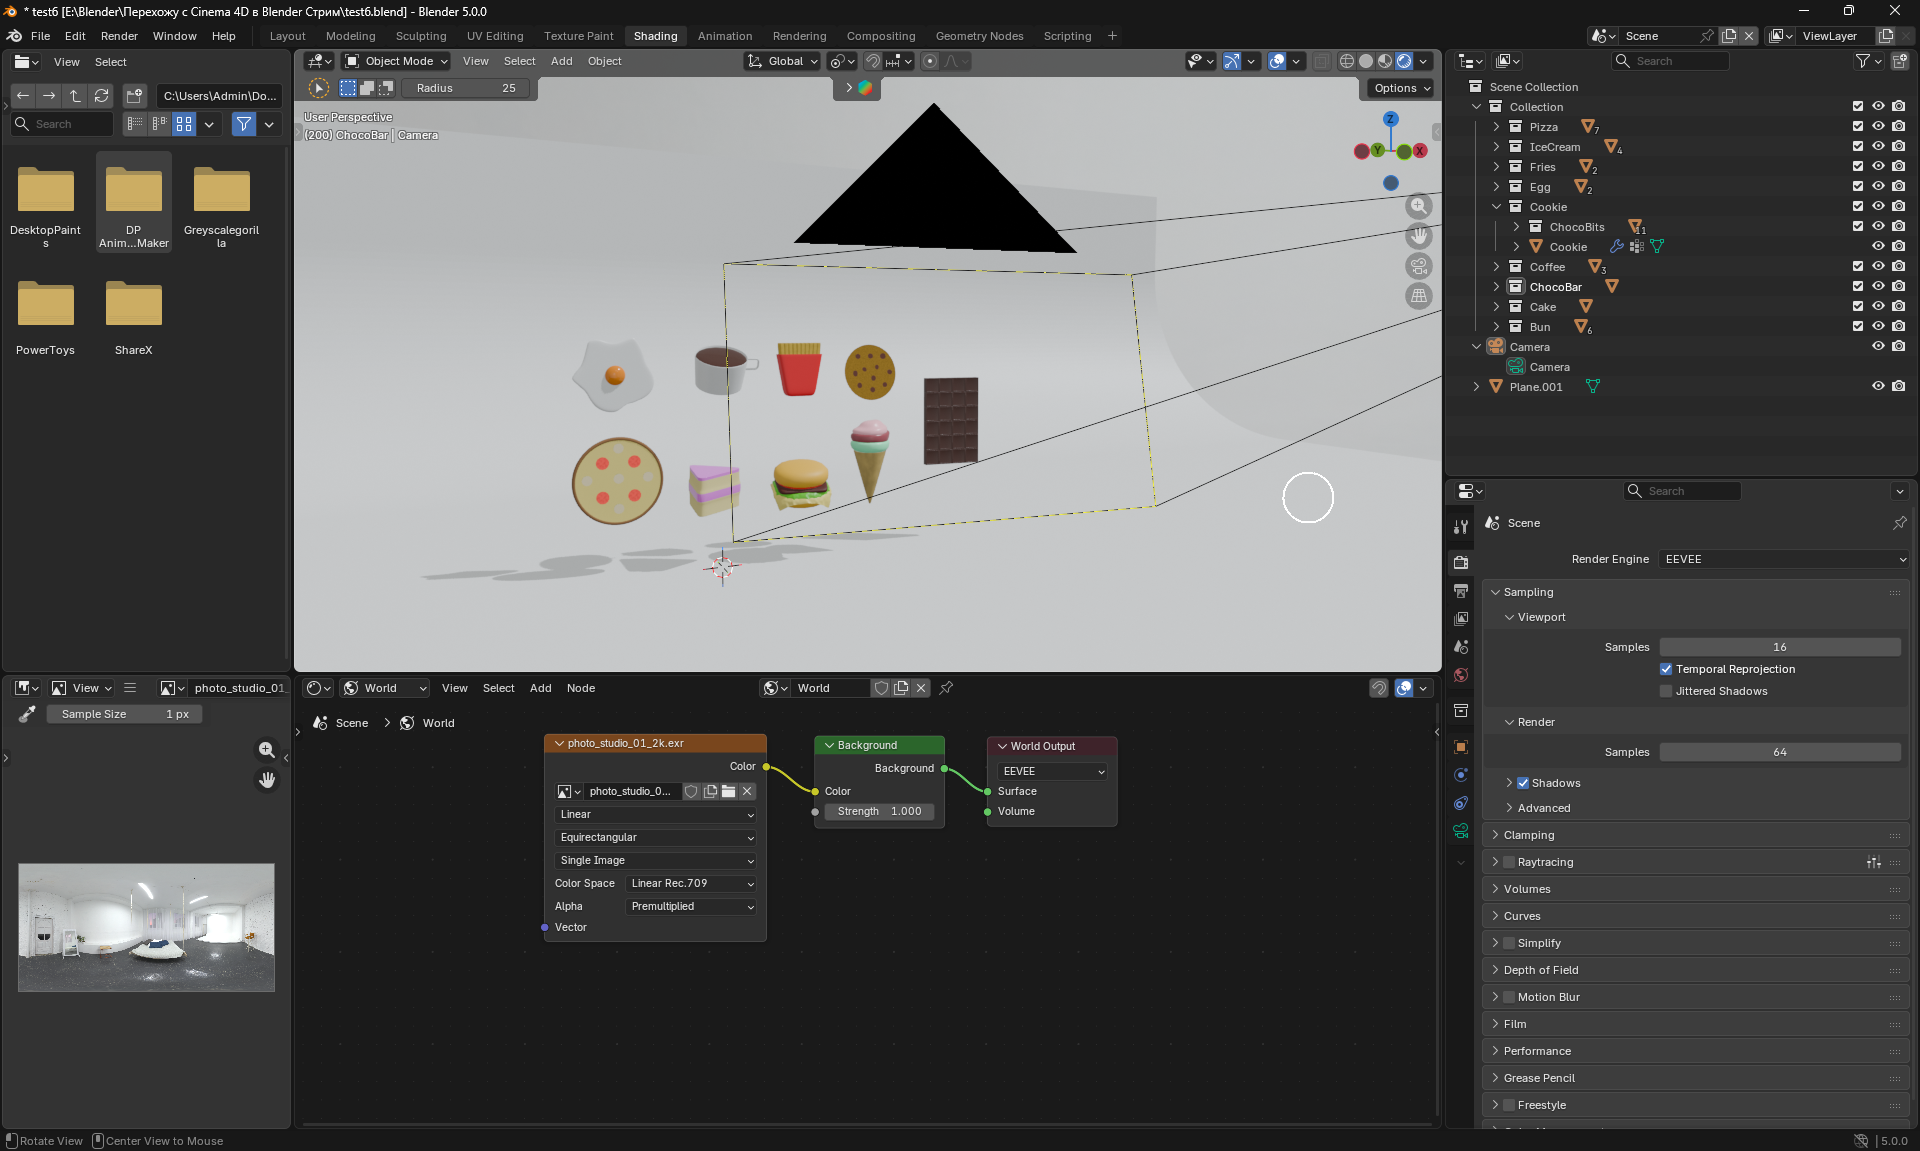1920x1151 pixels.
Task: Switch to the Geometry Nodes workspace tab
Action: (978, 36)
